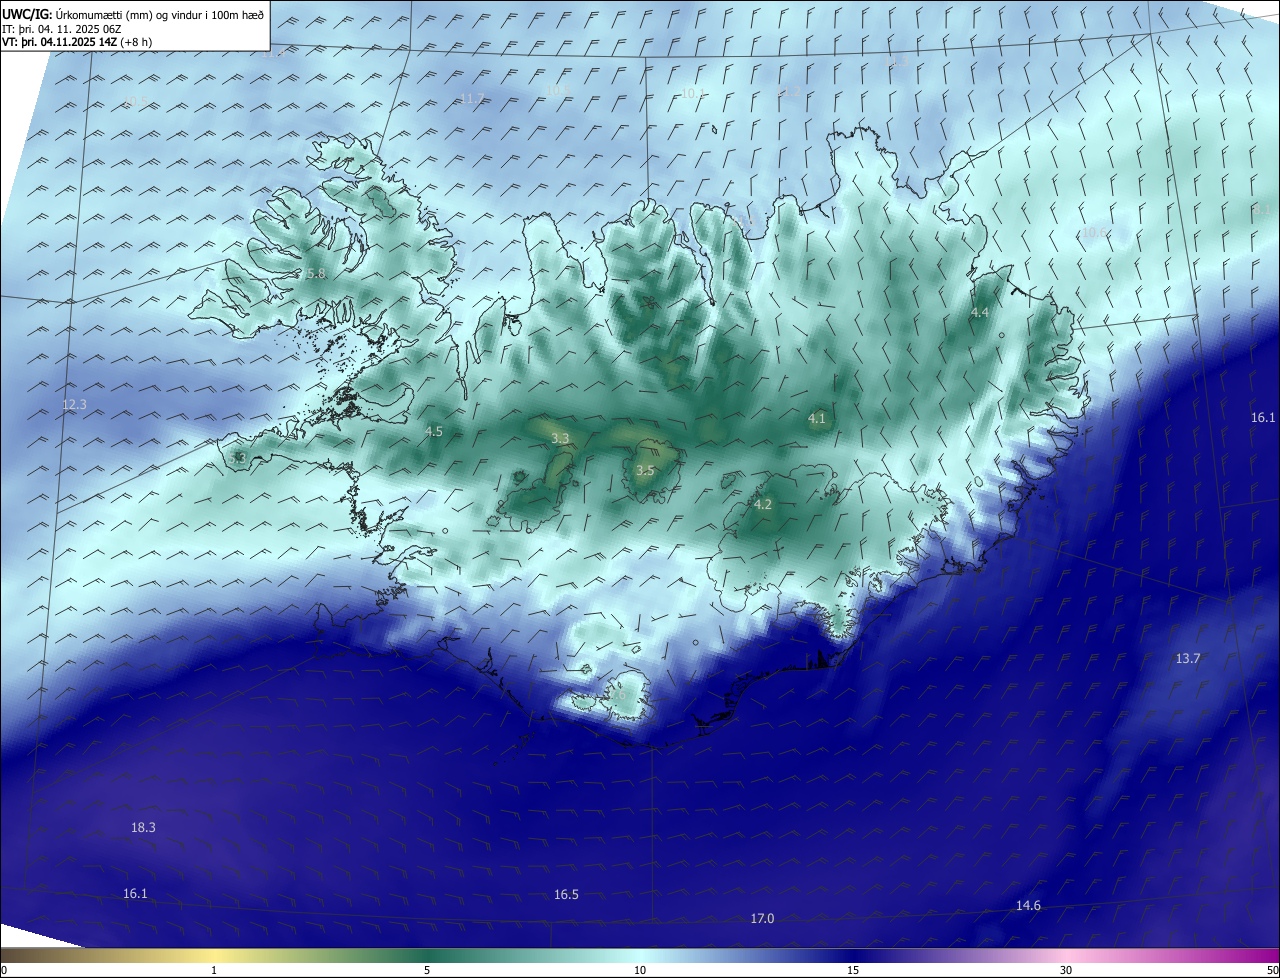Click the colorbar tick label 5
1280x978 pixels.
[427, 970]
